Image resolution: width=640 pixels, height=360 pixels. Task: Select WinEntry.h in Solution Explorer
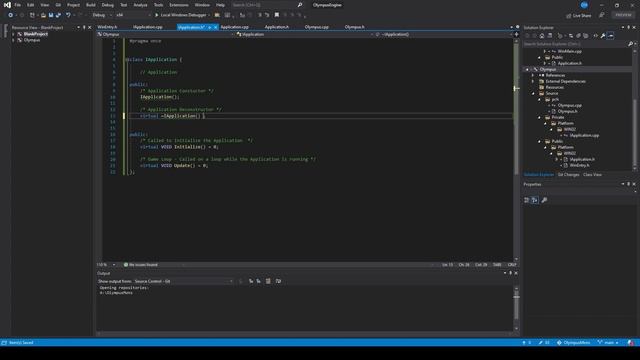(x=579, y=165)
